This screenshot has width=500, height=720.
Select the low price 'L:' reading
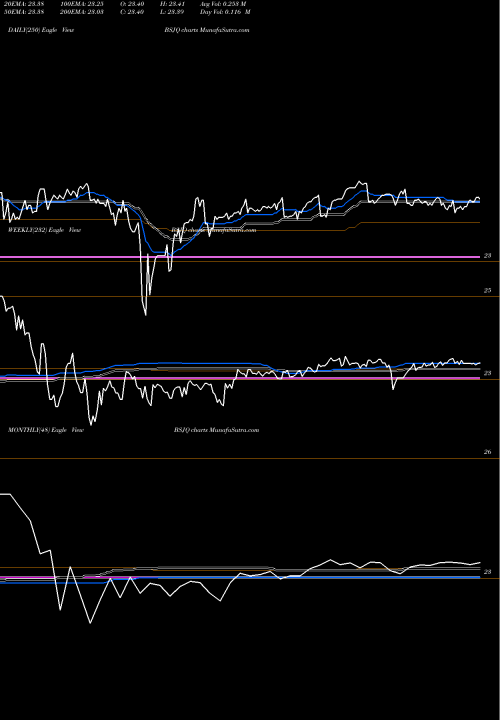pyautogui.click(x=173, y=12)
